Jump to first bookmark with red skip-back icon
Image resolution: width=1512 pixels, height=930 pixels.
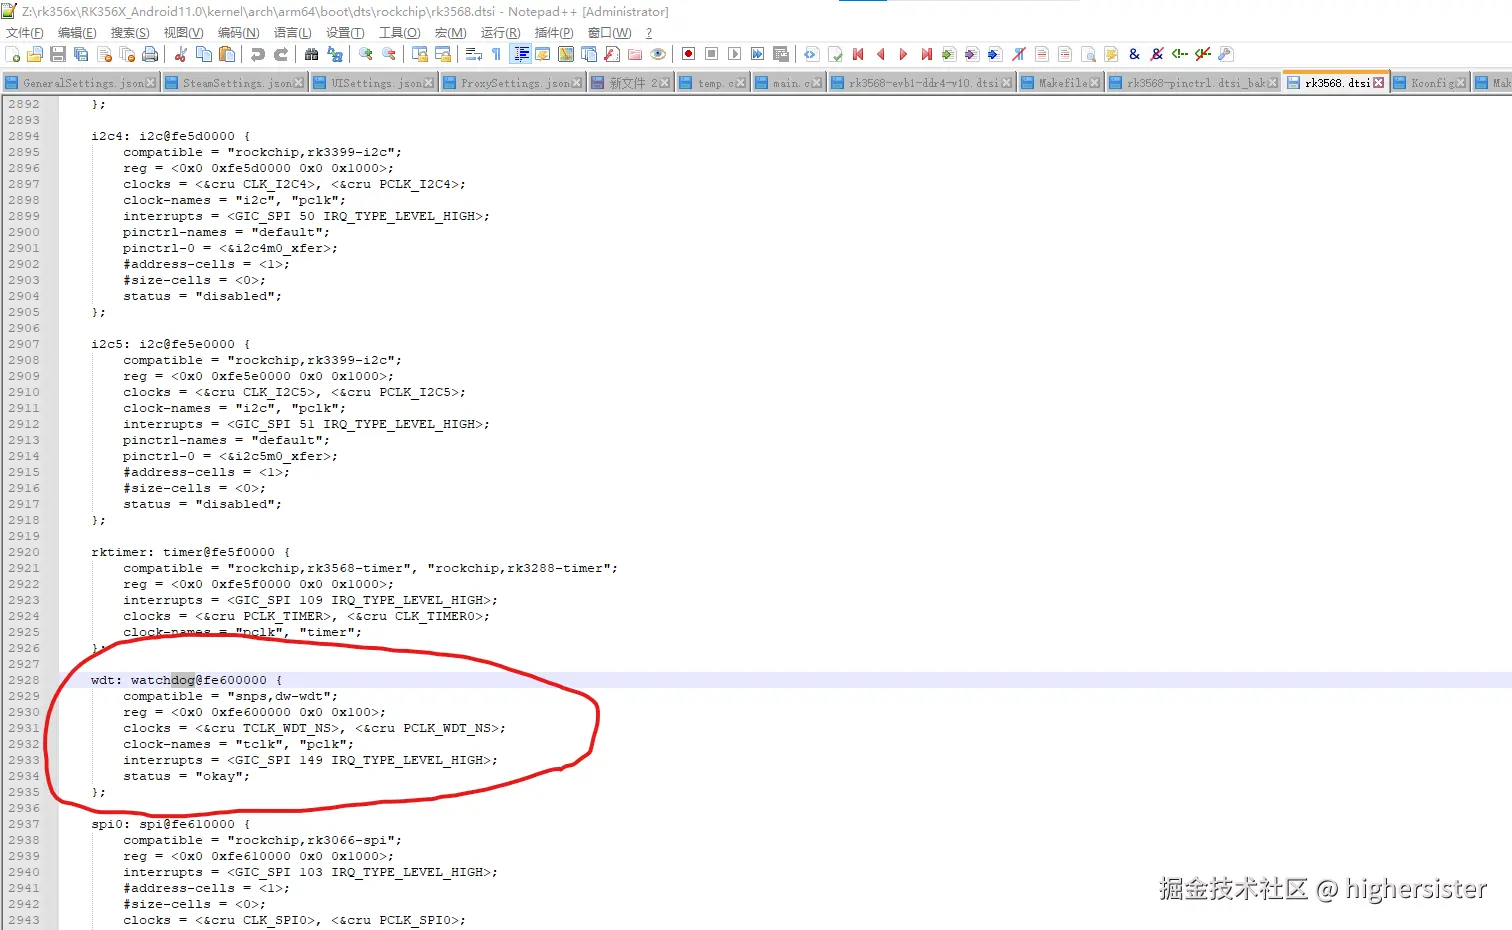click(x=857, y=54)
